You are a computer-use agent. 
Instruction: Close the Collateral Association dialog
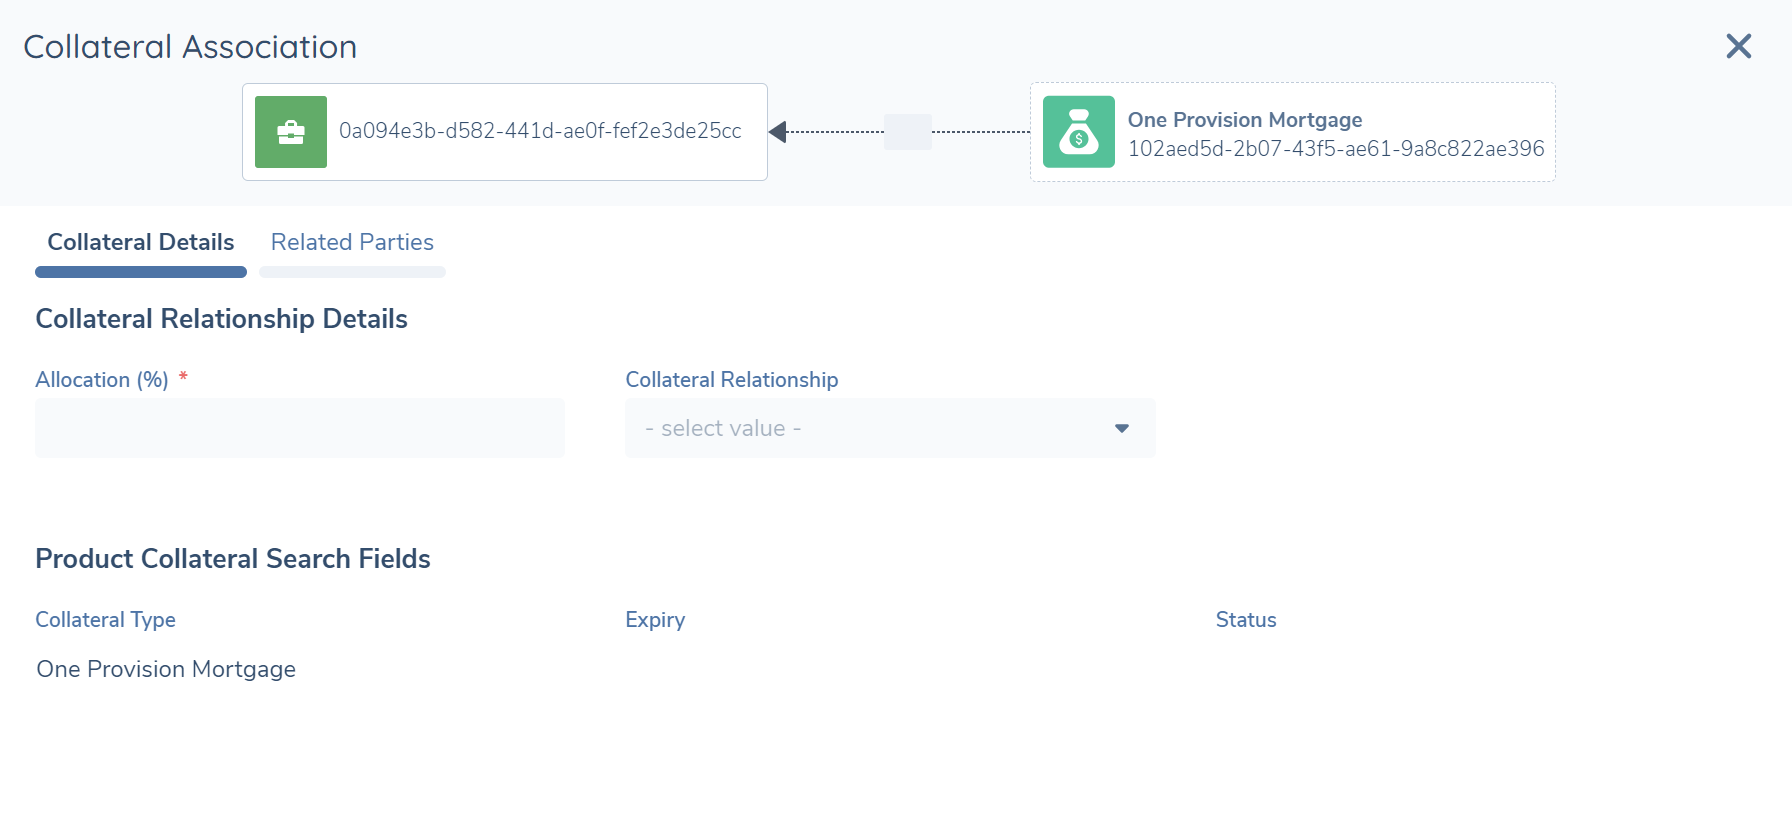click(1738, 46)
